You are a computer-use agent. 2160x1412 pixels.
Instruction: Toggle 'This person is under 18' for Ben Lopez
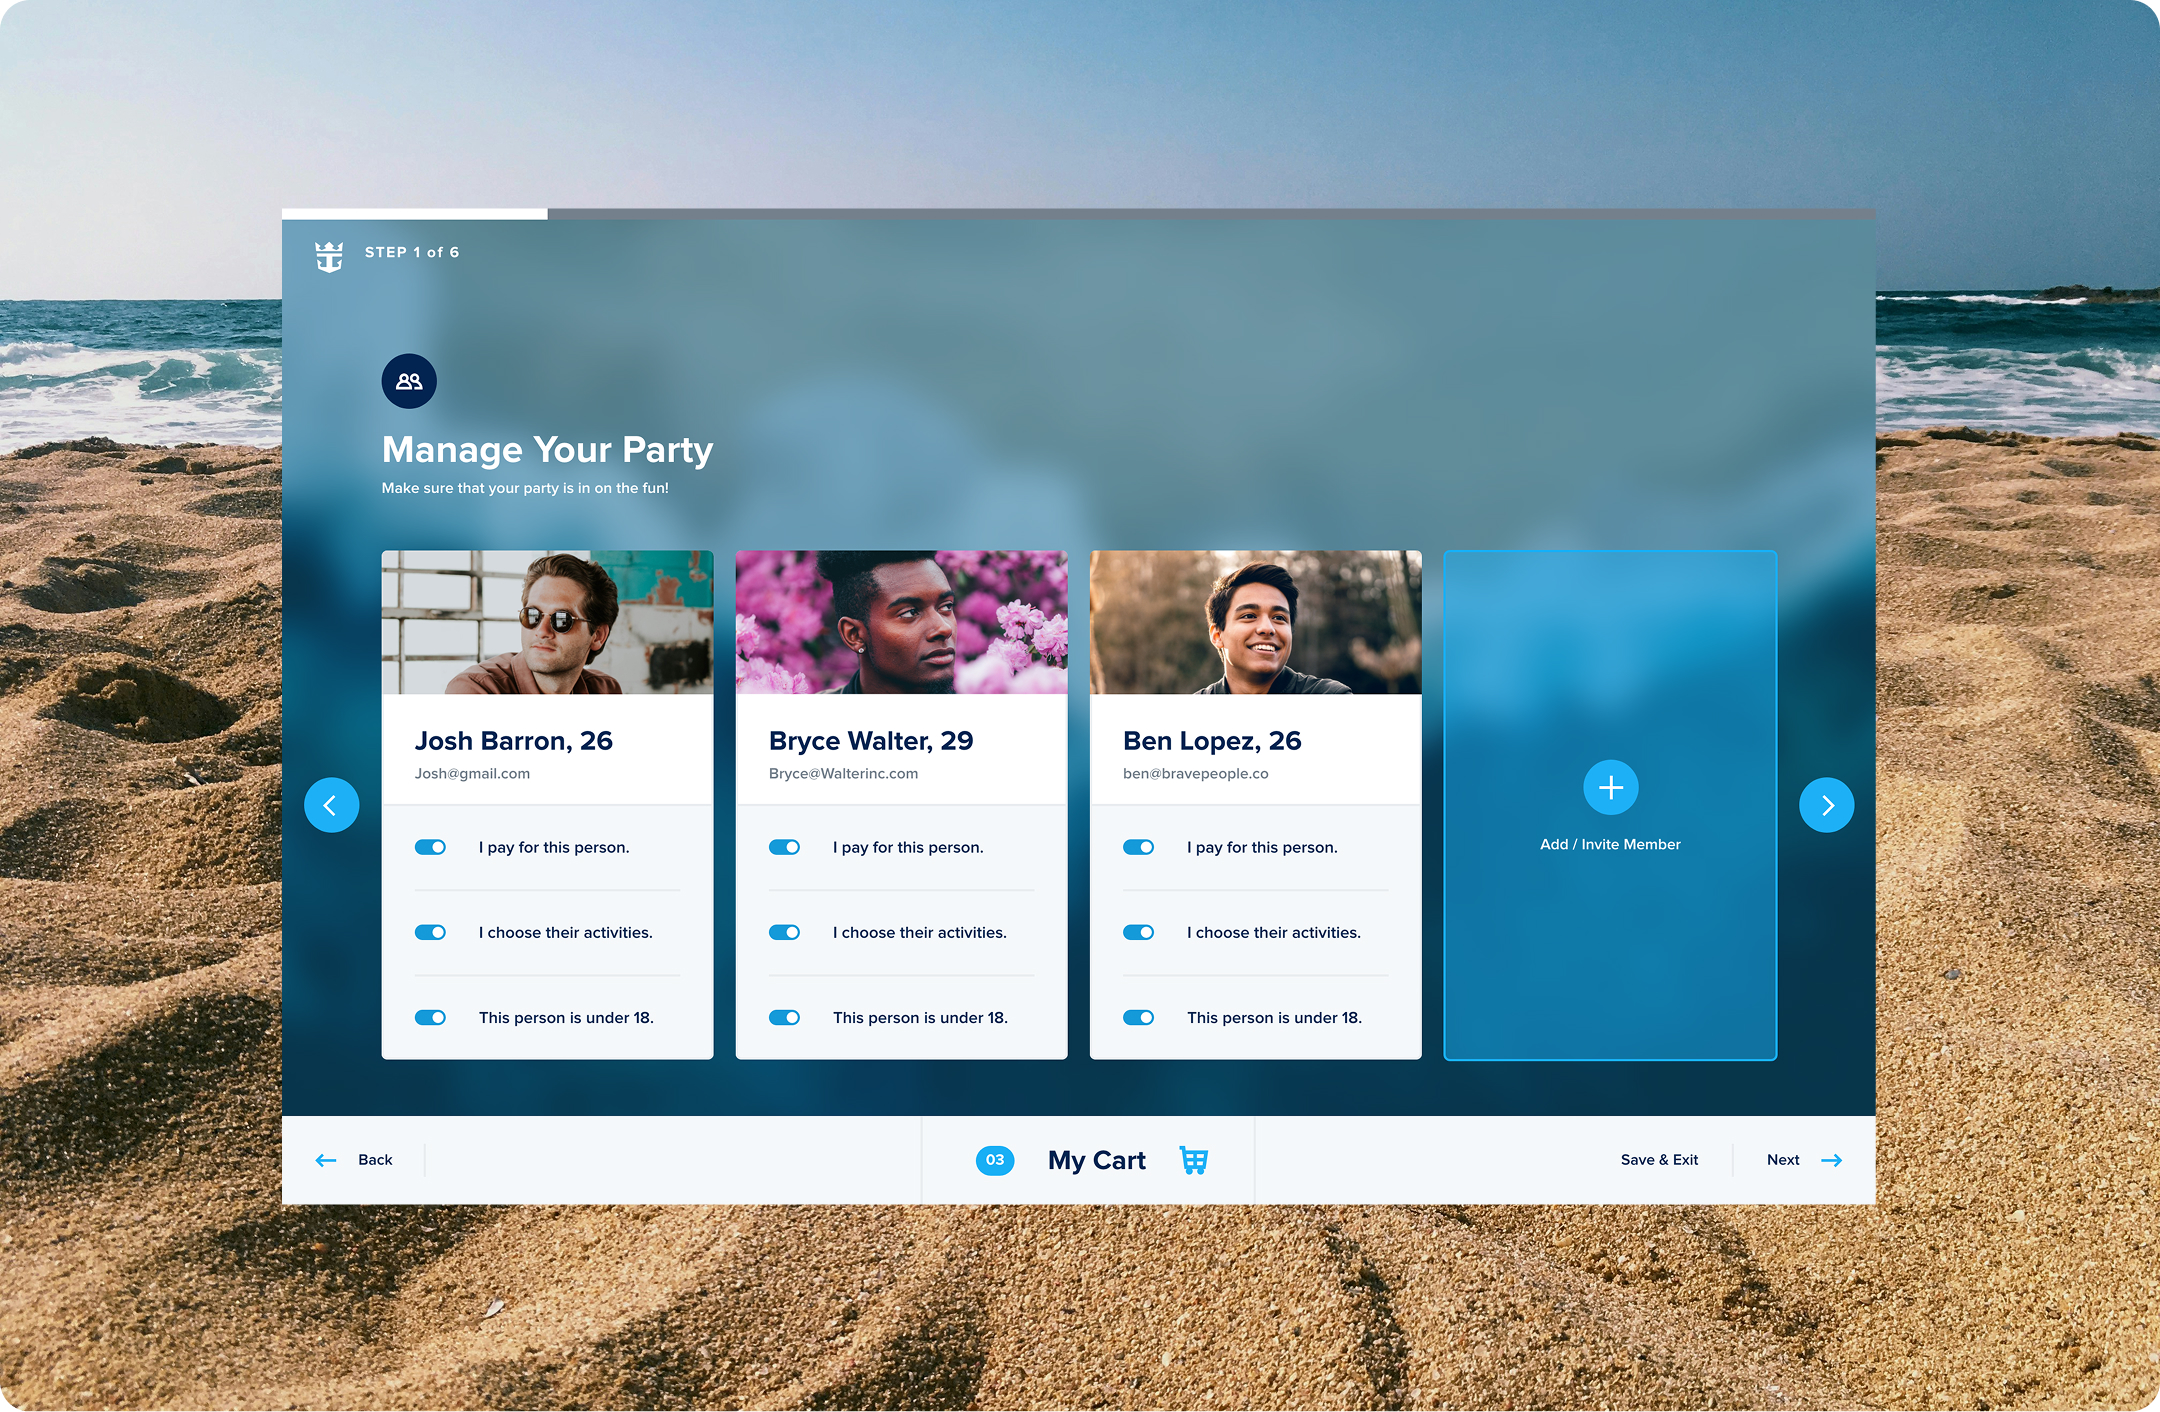pyautogui.click(x=1139, y=1017)
